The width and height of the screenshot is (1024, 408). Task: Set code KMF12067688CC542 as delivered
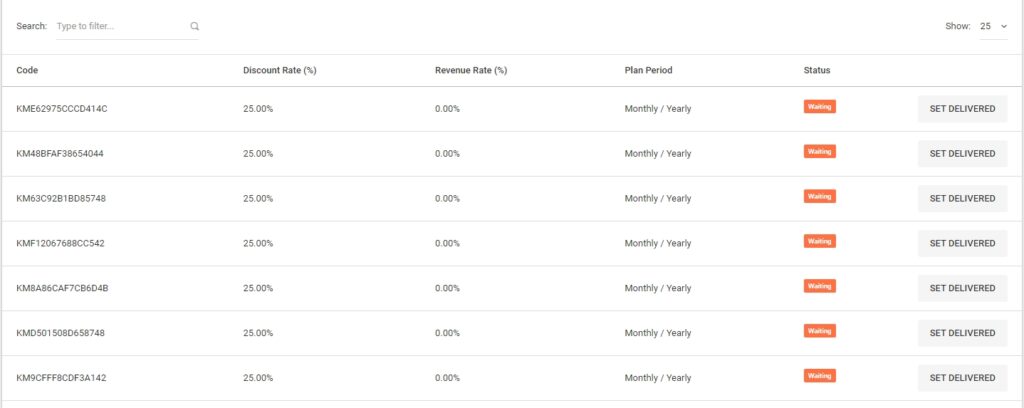coord(962,243)
